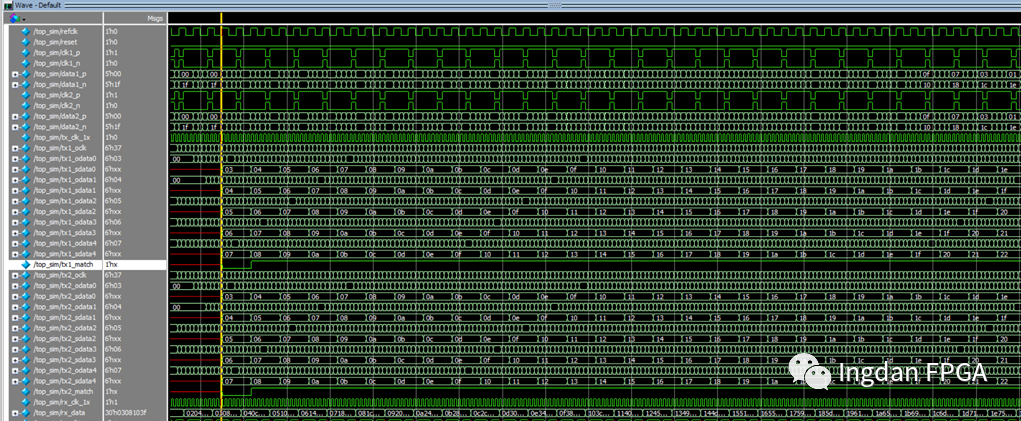
Task: Select the /top_sim/clk1_p signal icon
Action: 26,53
